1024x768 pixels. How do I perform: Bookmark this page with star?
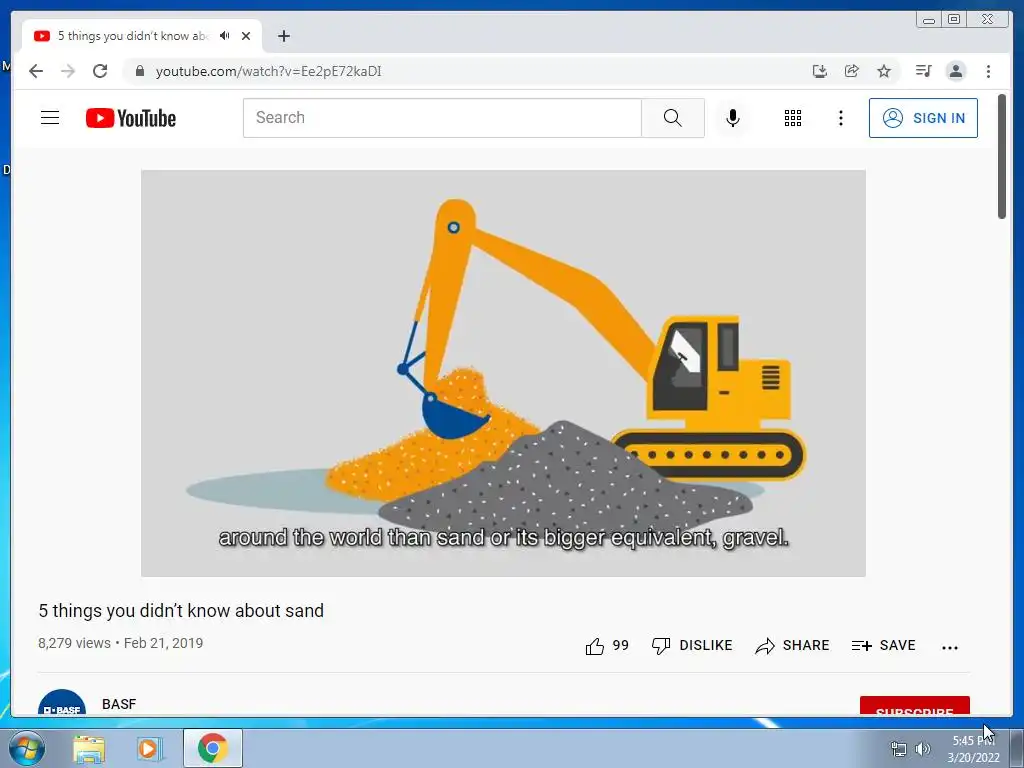coord(884,71)
